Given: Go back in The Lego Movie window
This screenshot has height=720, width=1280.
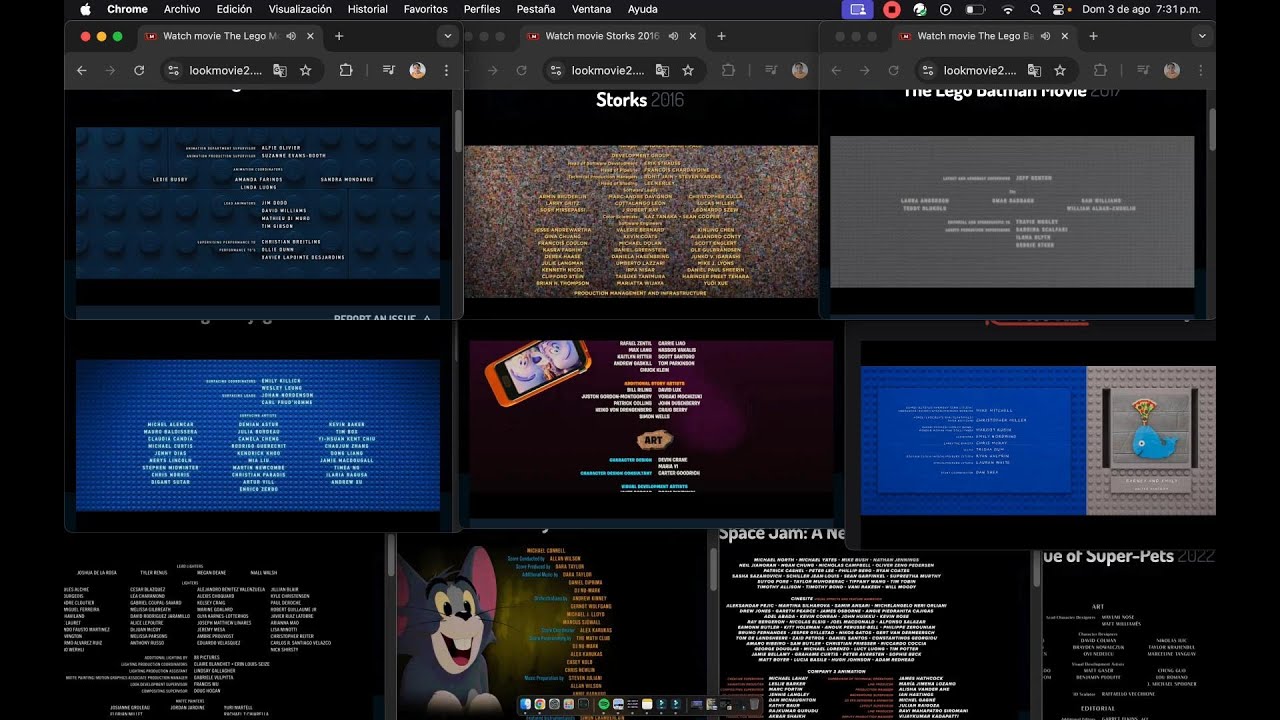Looking at the screenshot, I should click(82, 70).
